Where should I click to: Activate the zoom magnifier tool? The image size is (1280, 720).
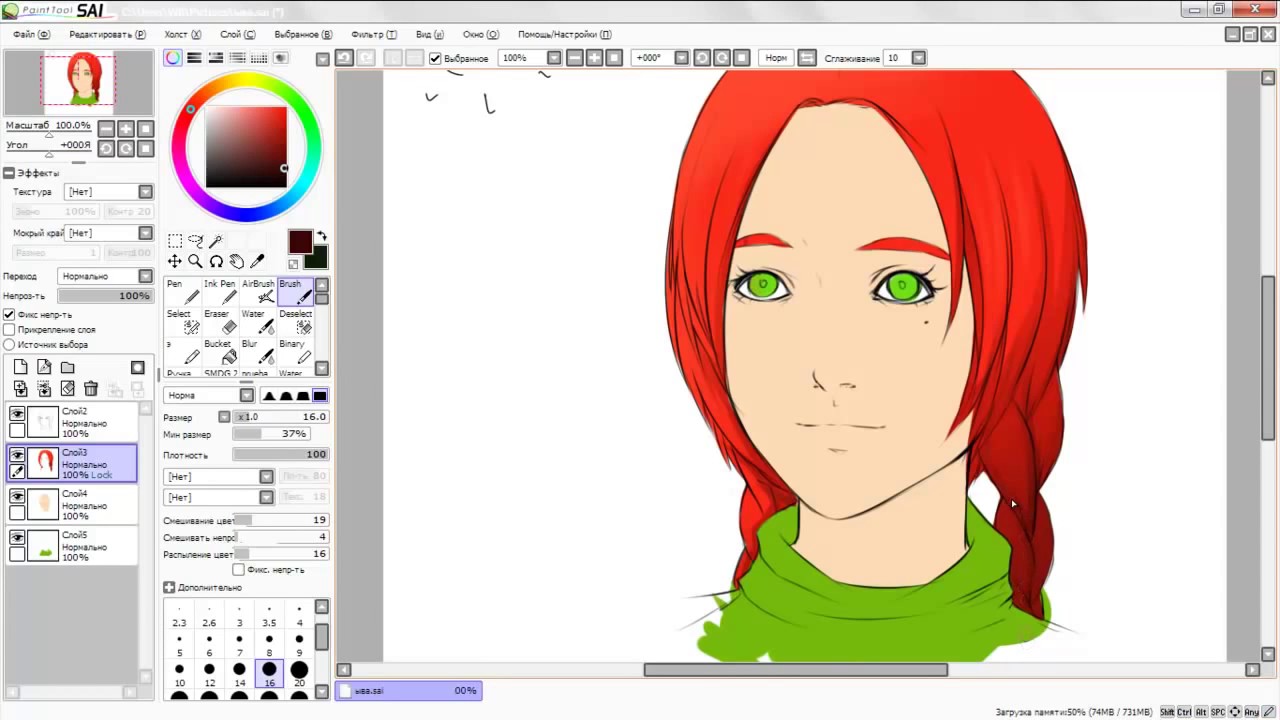click(x=195, y=261)
